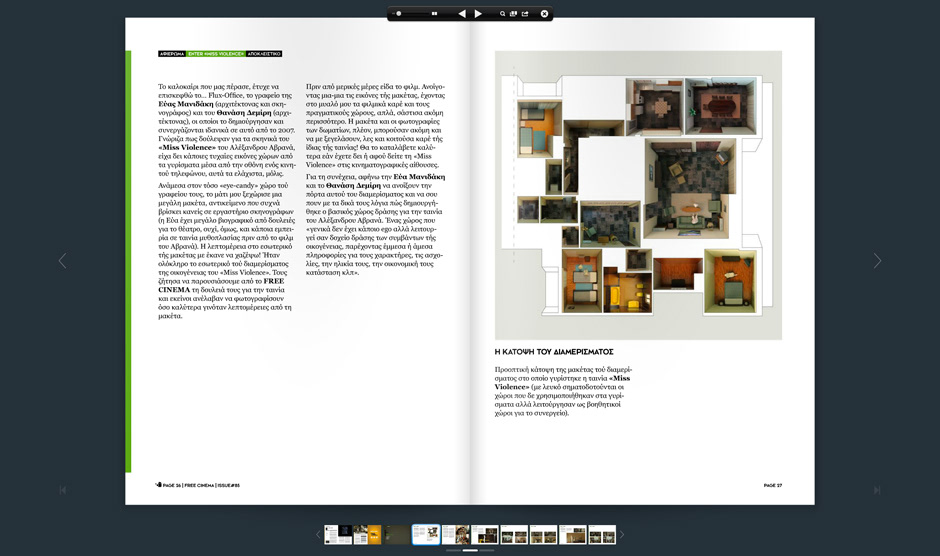Adjust the zoom slider handle
The image size is (940, 556).
(399, 13)
